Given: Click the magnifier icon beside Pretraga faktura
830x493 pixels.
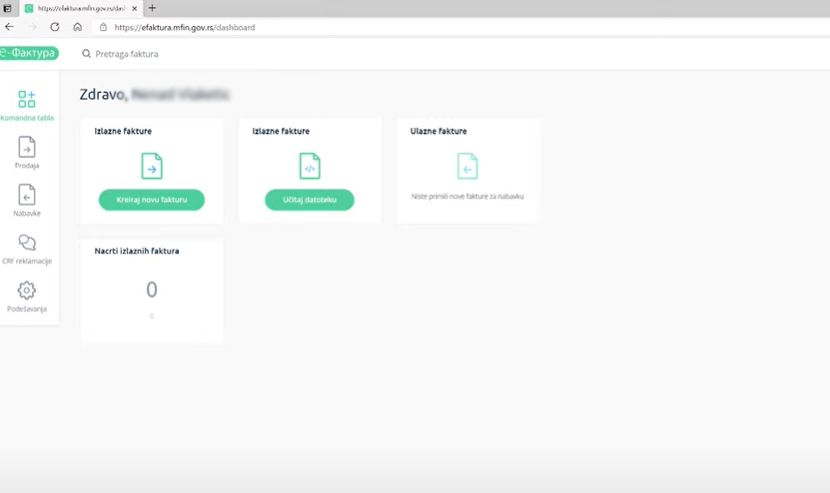Looking at the screenshot, I should coord(87,54).
